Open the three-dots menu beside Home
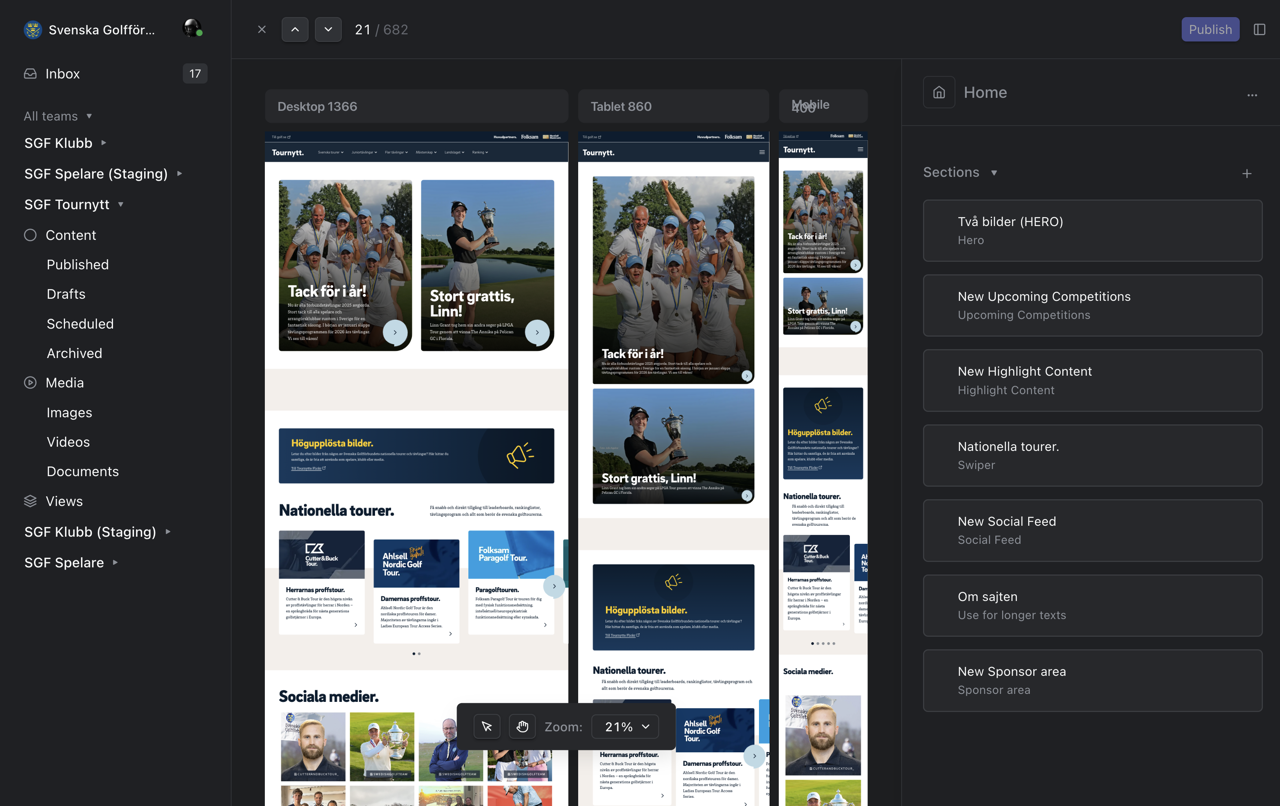This screenshot has width=1280, height=806. pyautogui.click(x=1252, y=95)
